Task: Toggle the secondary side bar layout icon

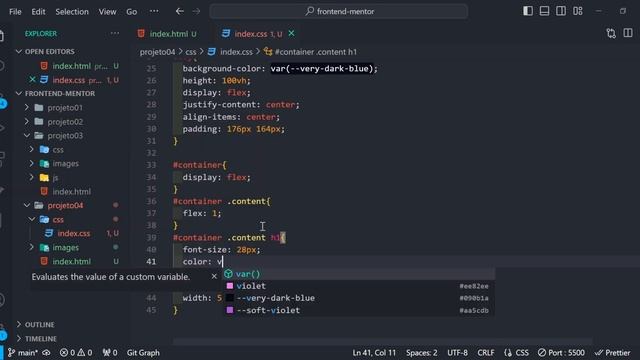Action: tap(561, 11)
